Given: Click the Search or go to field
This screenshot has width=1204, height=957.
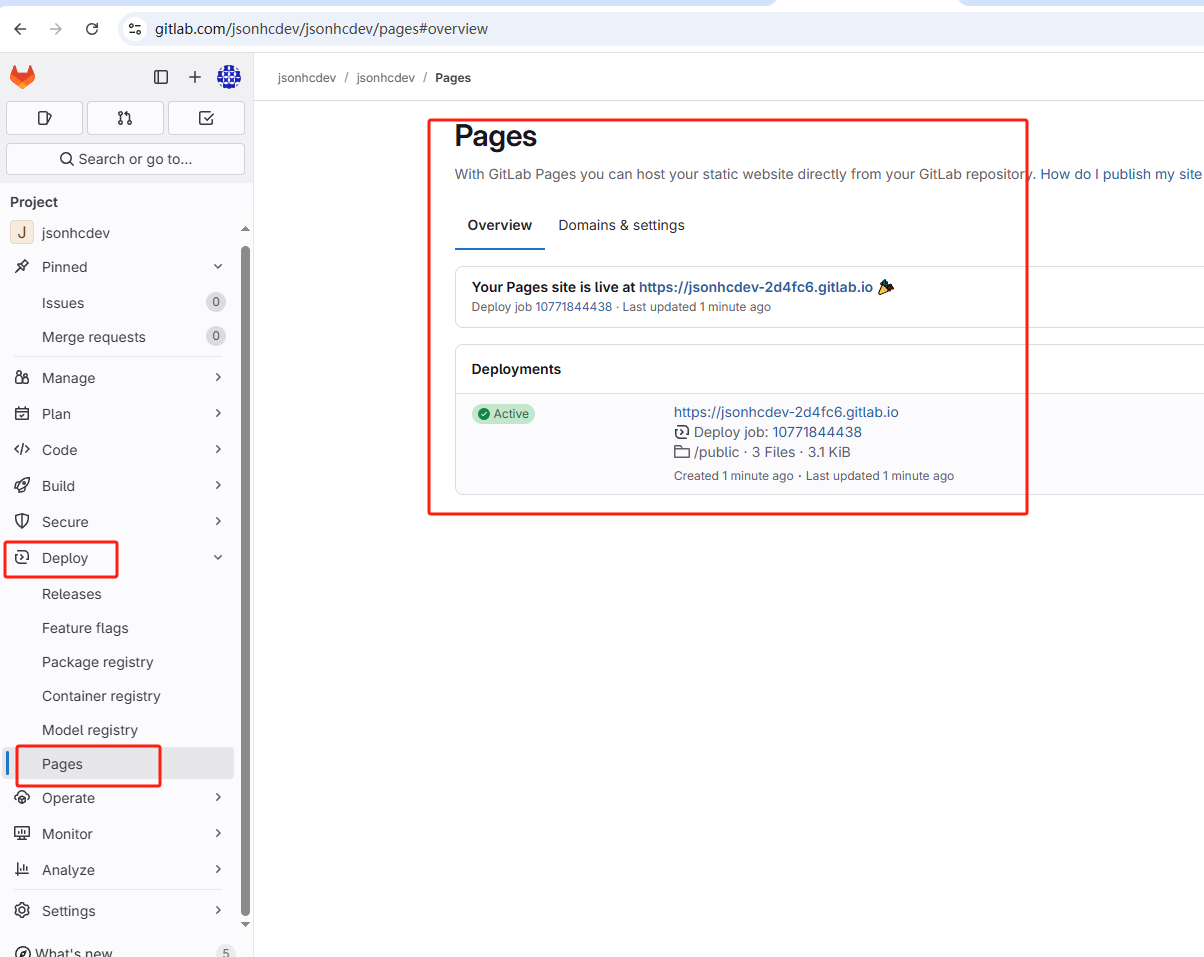Looking at the screenshot, I should [125, 159].
